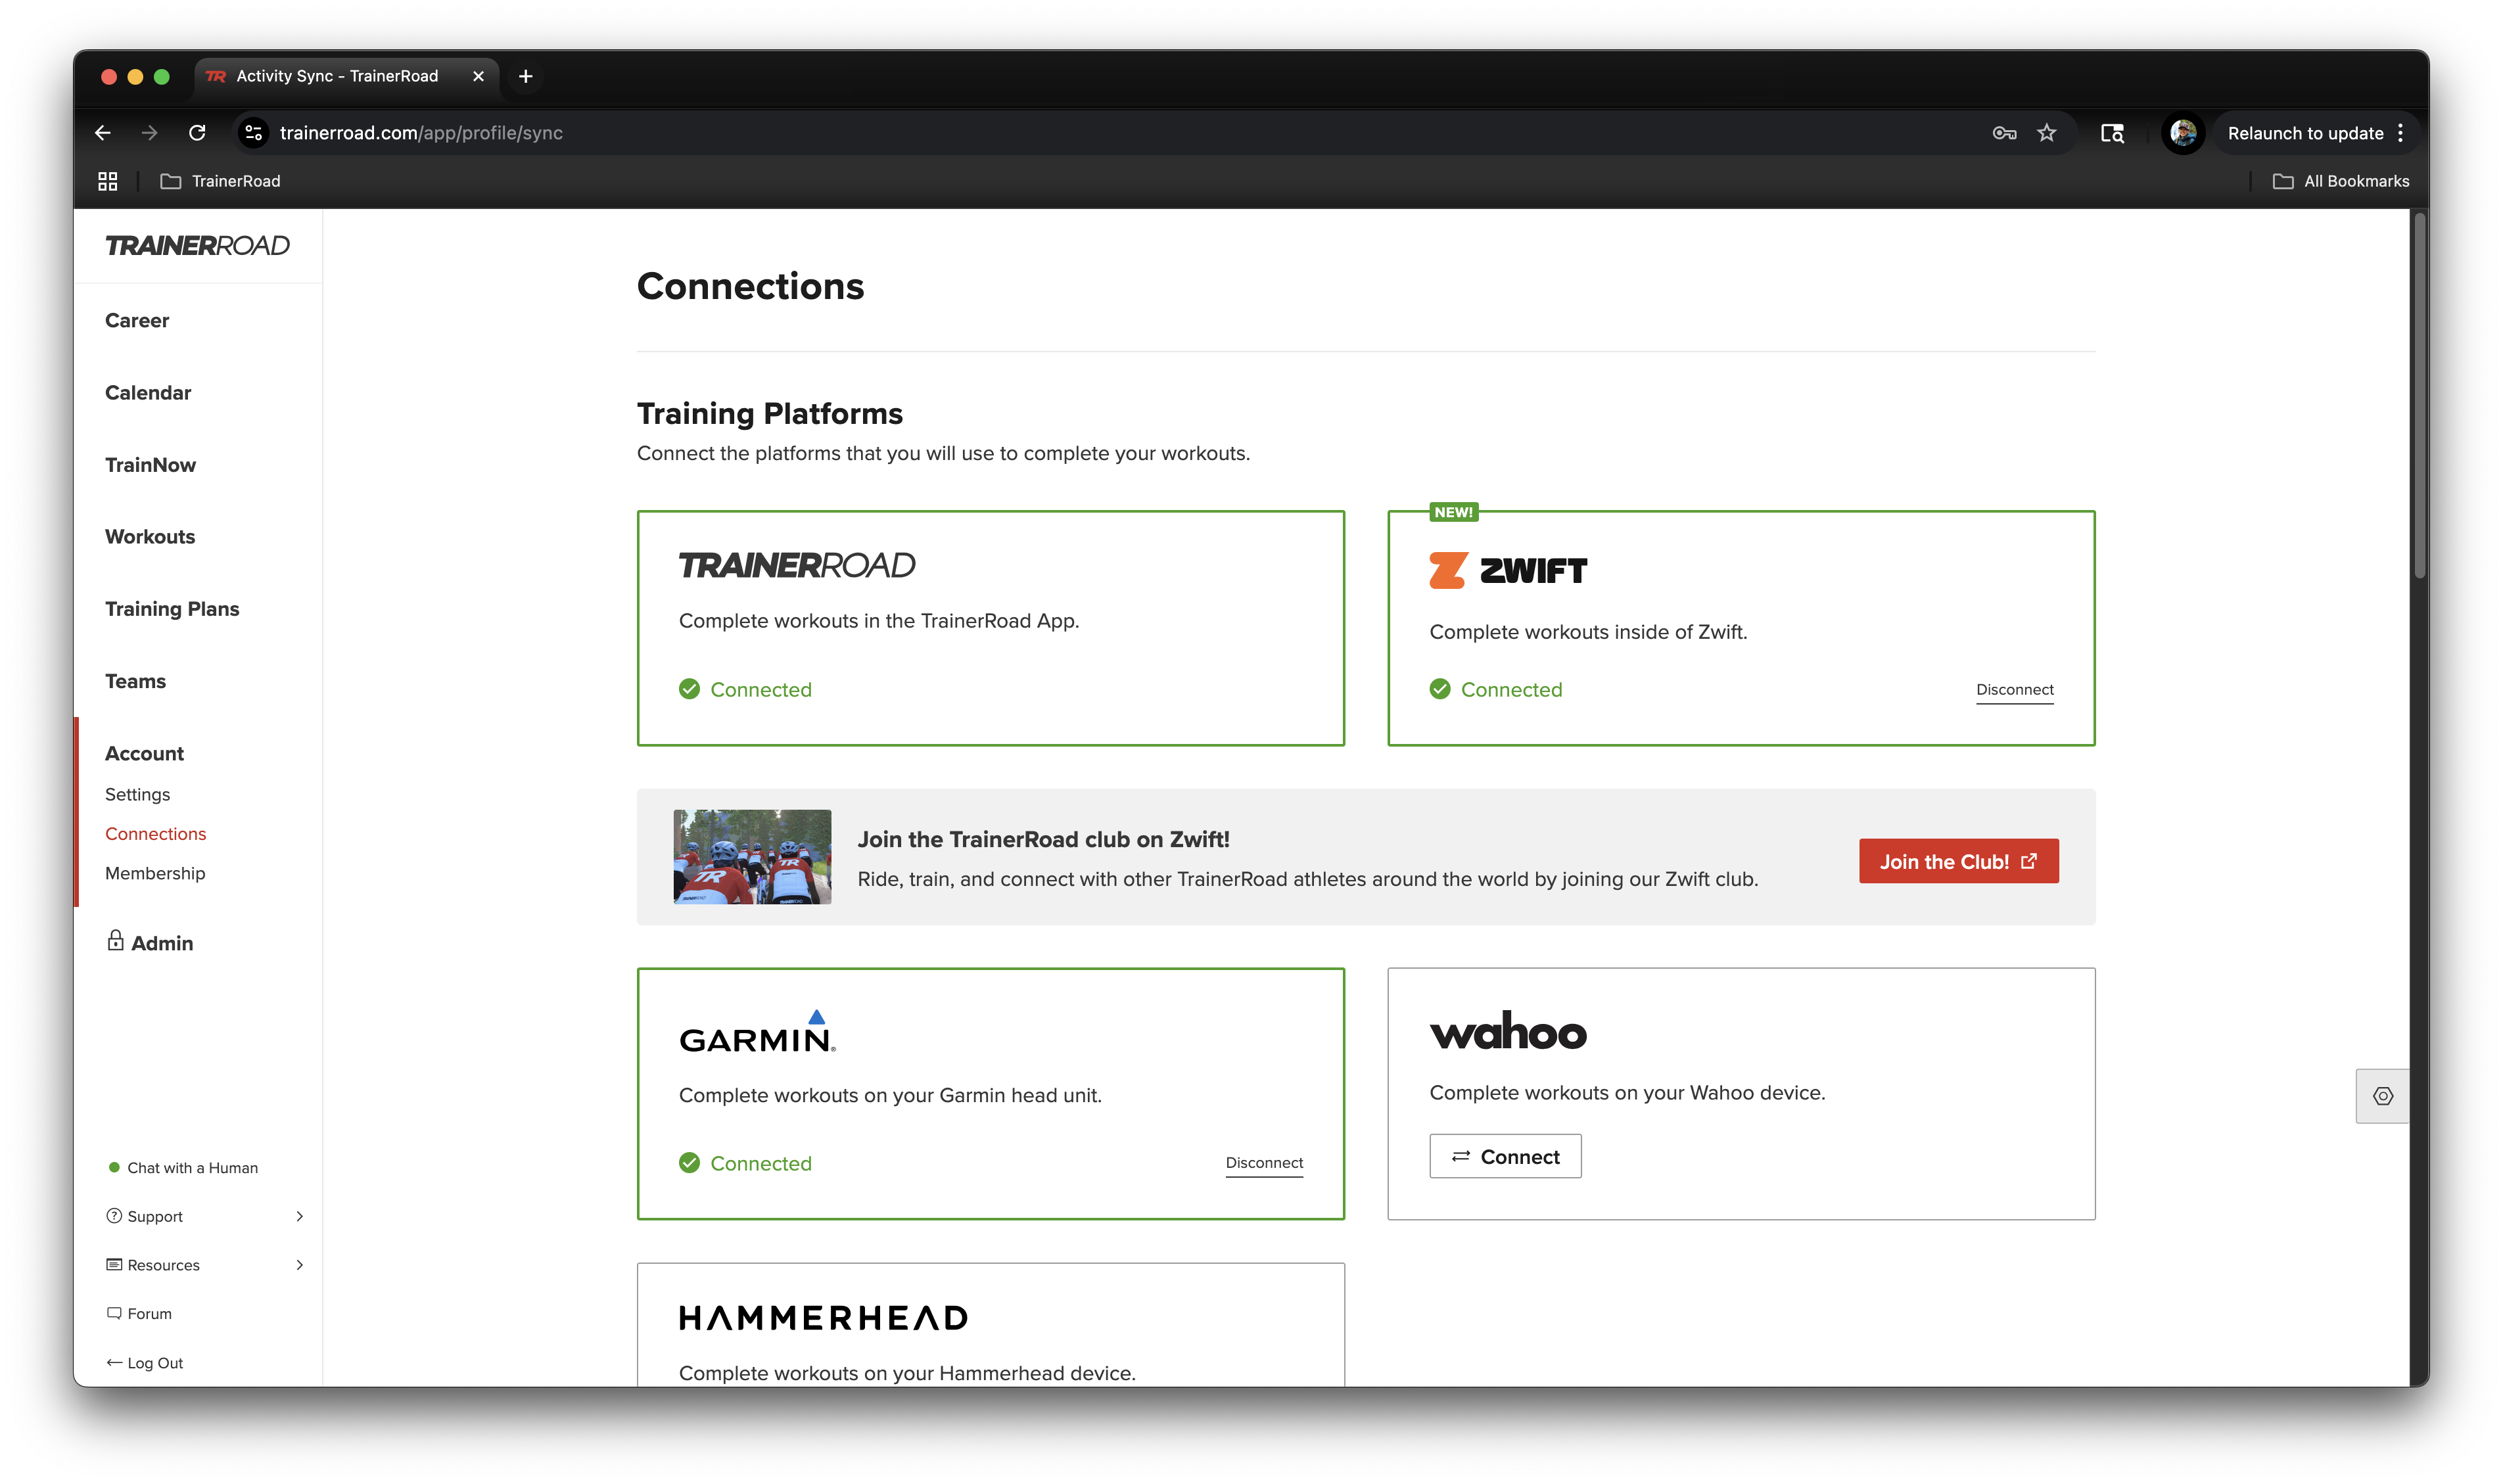
Task: Select Connections under Account
Action: [155, 833]
